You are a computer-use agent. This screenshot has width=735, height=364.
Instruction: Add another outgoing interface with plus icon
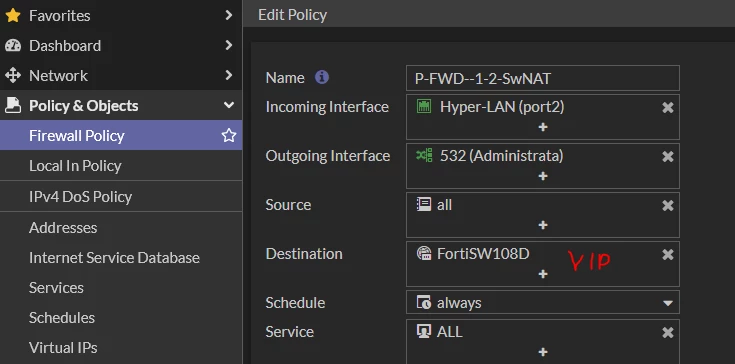click(x=543, y=176)
